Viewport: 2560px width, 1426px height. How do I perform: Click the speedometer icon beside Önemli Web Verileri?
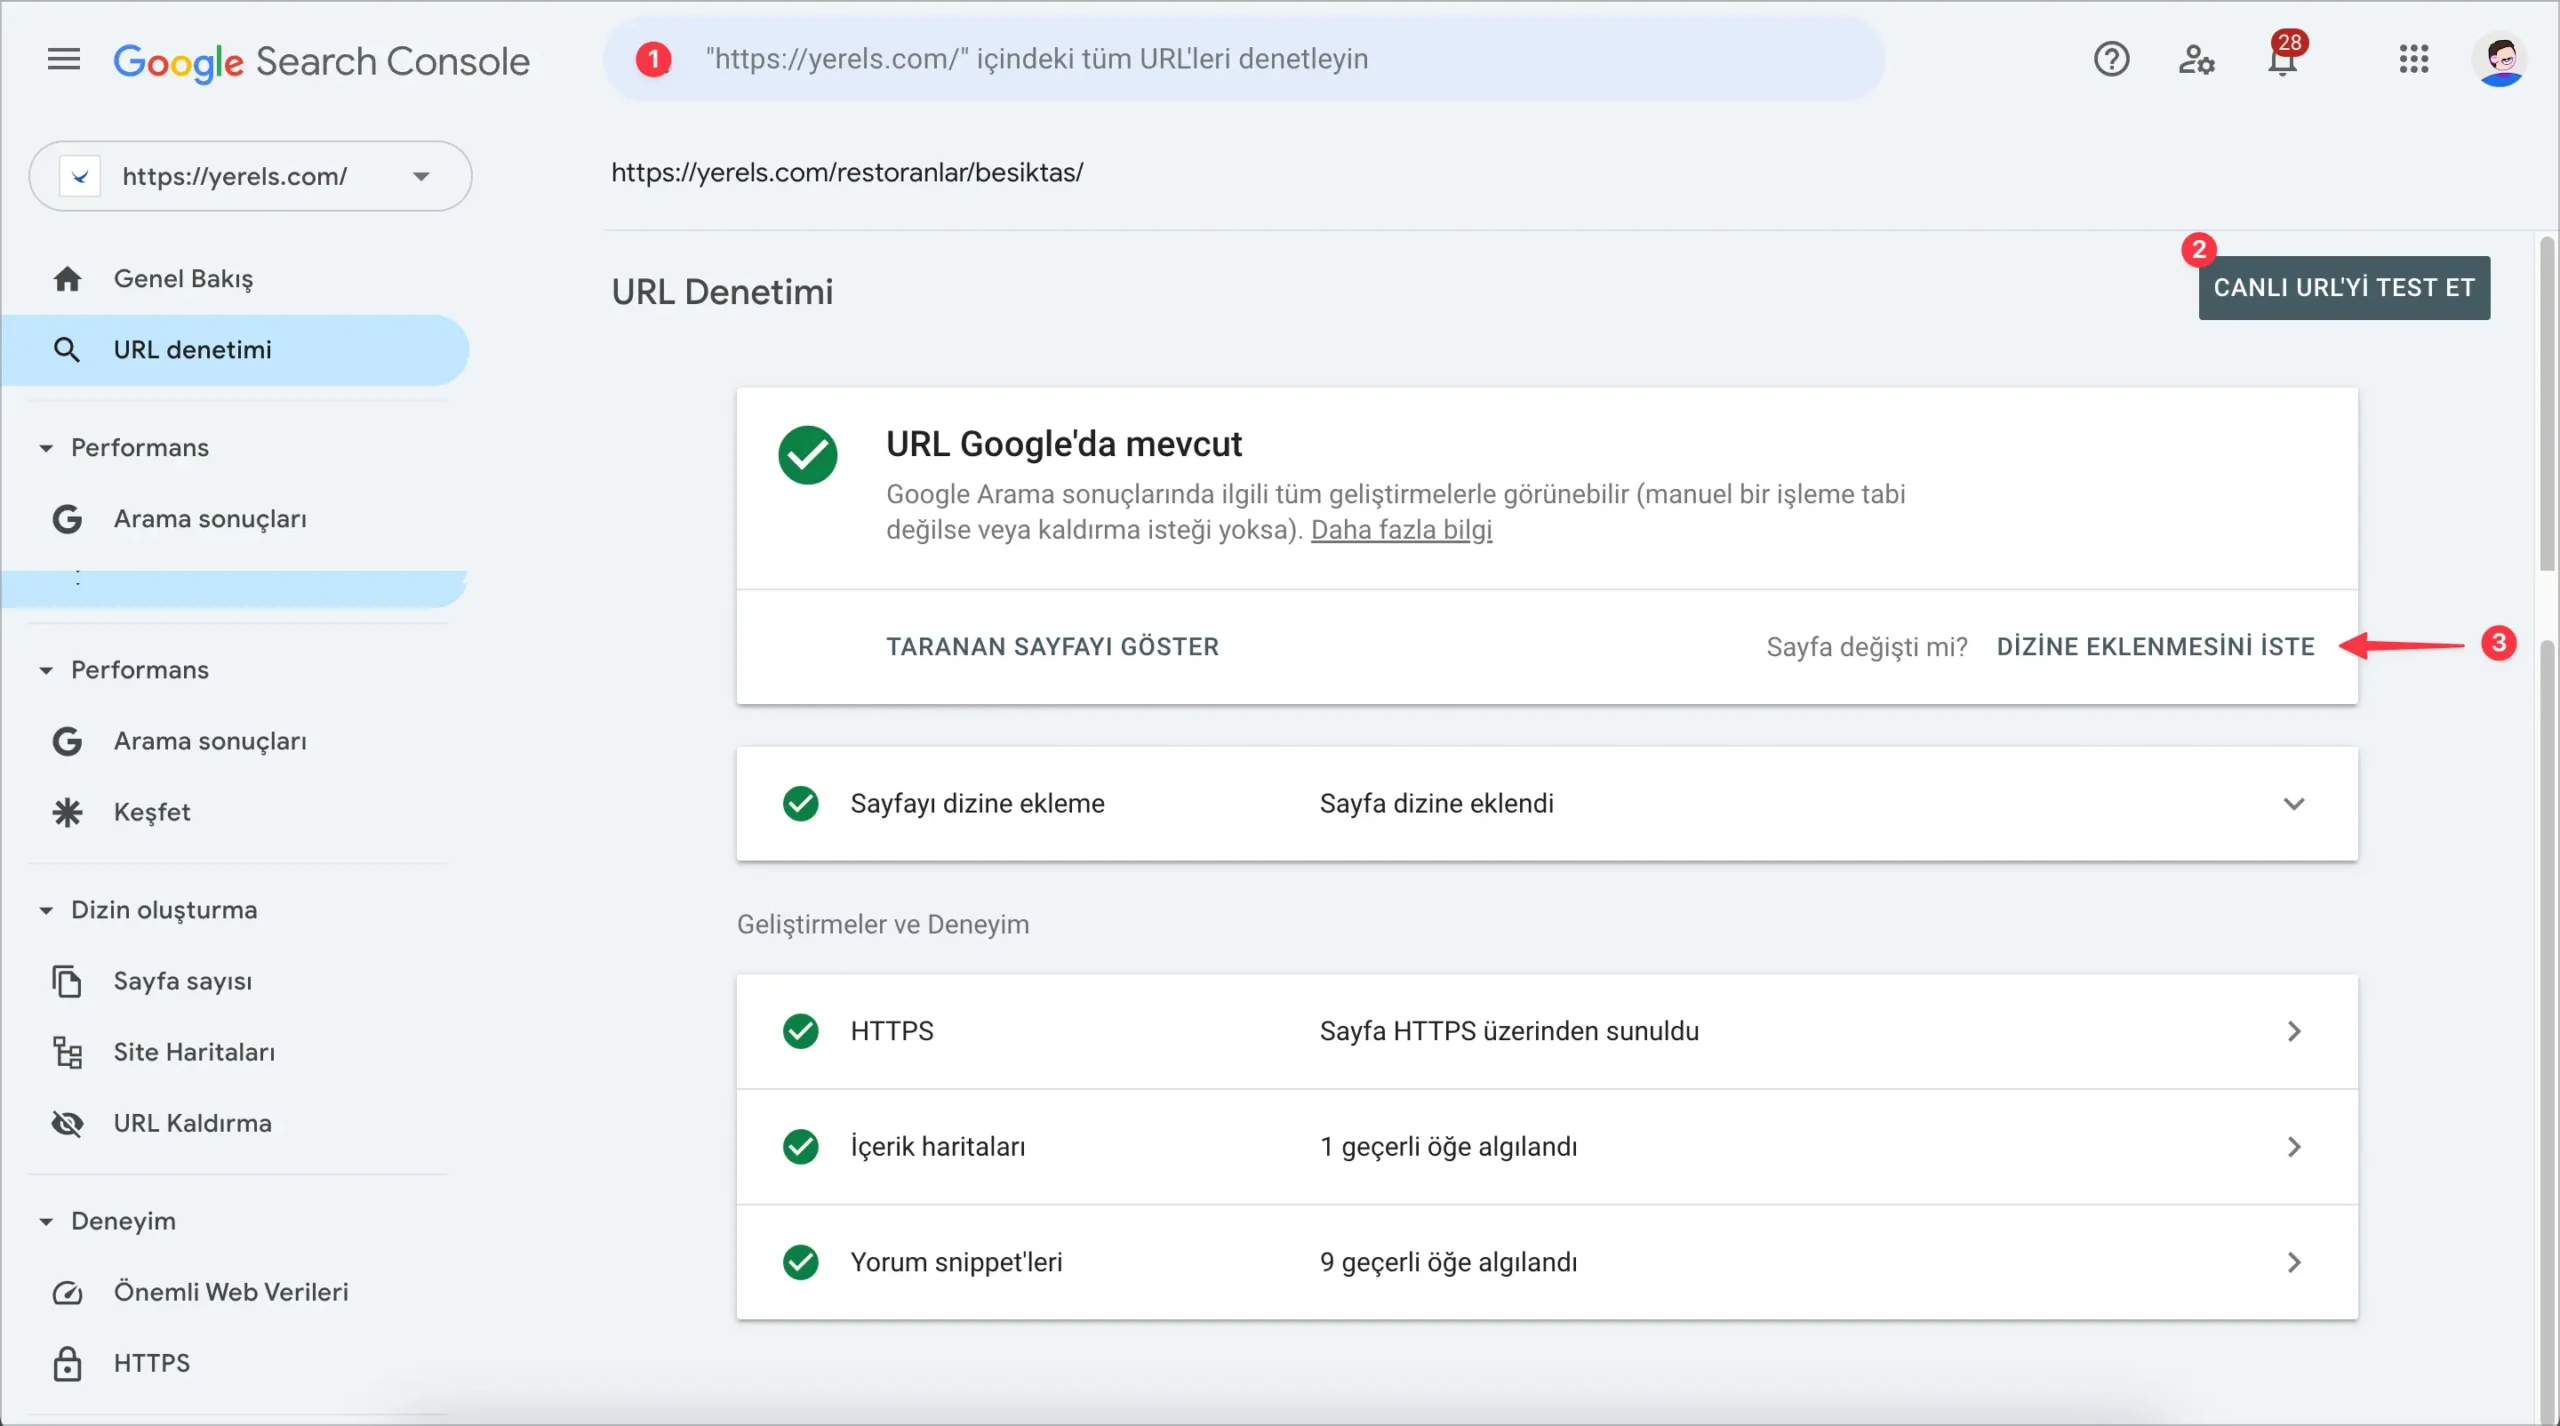tap(67, 1292)
